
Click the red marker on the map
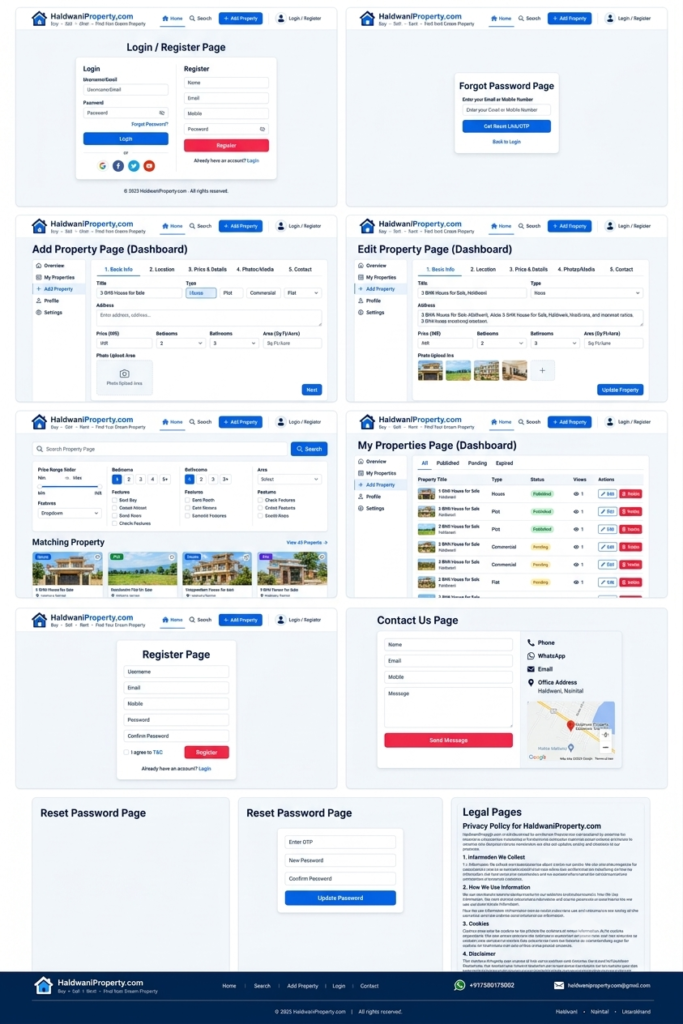(x=570, y=726)
